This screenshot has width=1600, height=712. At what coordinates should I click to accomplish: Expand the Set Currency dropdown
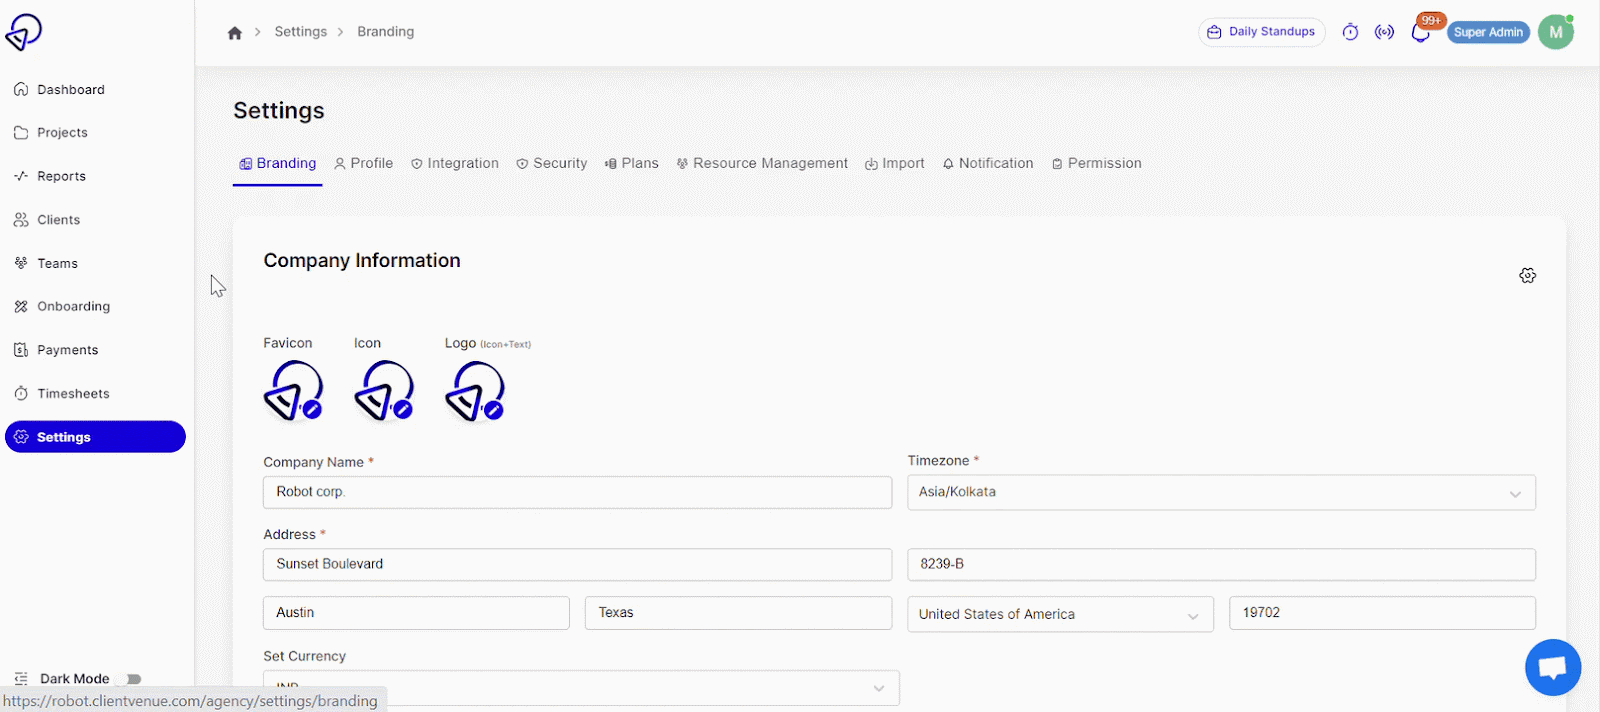pos(581,687)
